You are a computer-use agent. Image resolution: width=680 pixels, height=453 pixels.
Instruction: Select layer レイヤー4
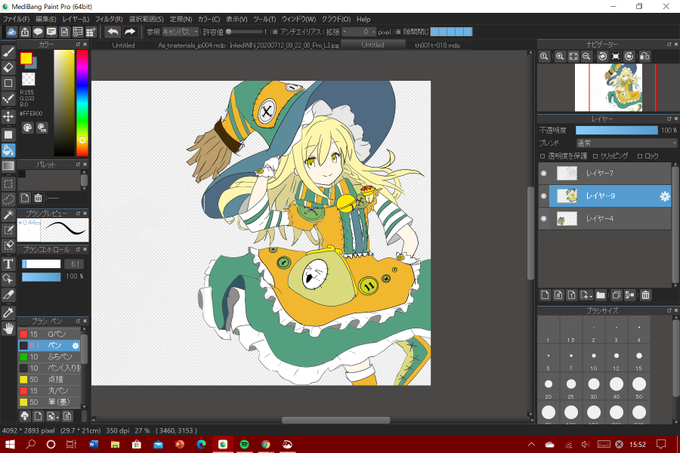(605, 219)
